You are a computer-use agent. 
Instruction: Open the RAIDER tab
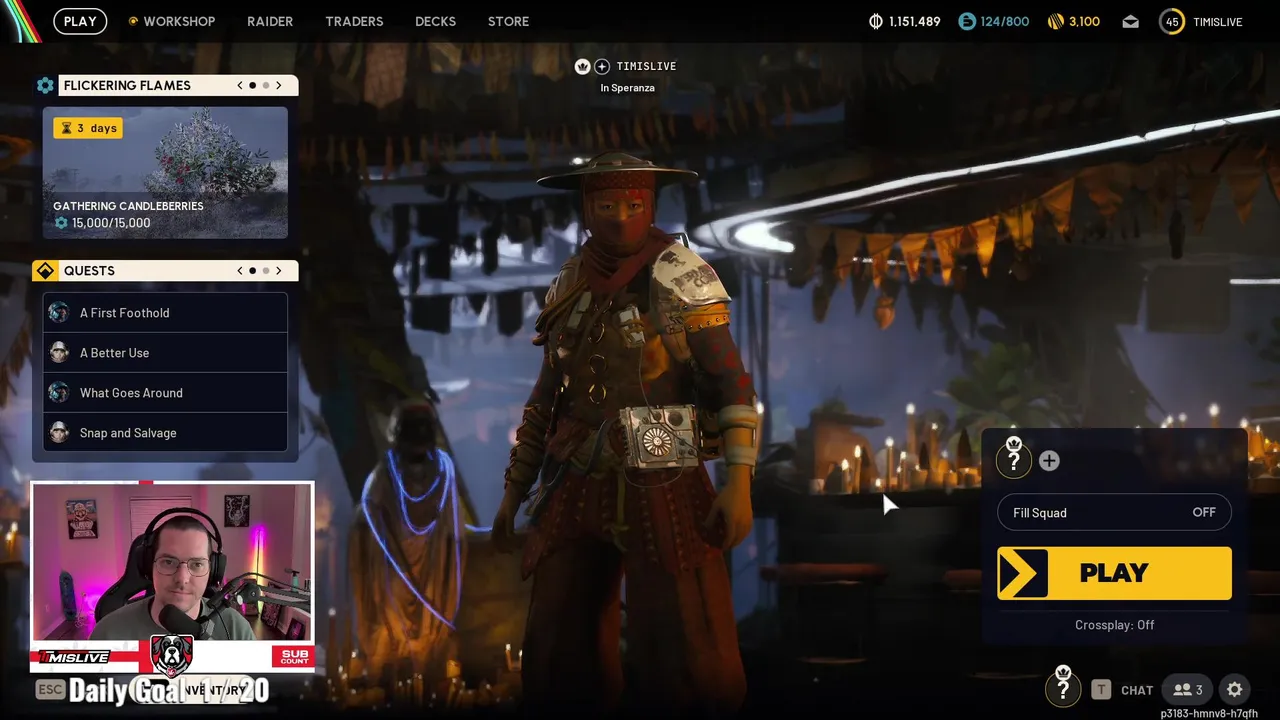pos(270,21)
